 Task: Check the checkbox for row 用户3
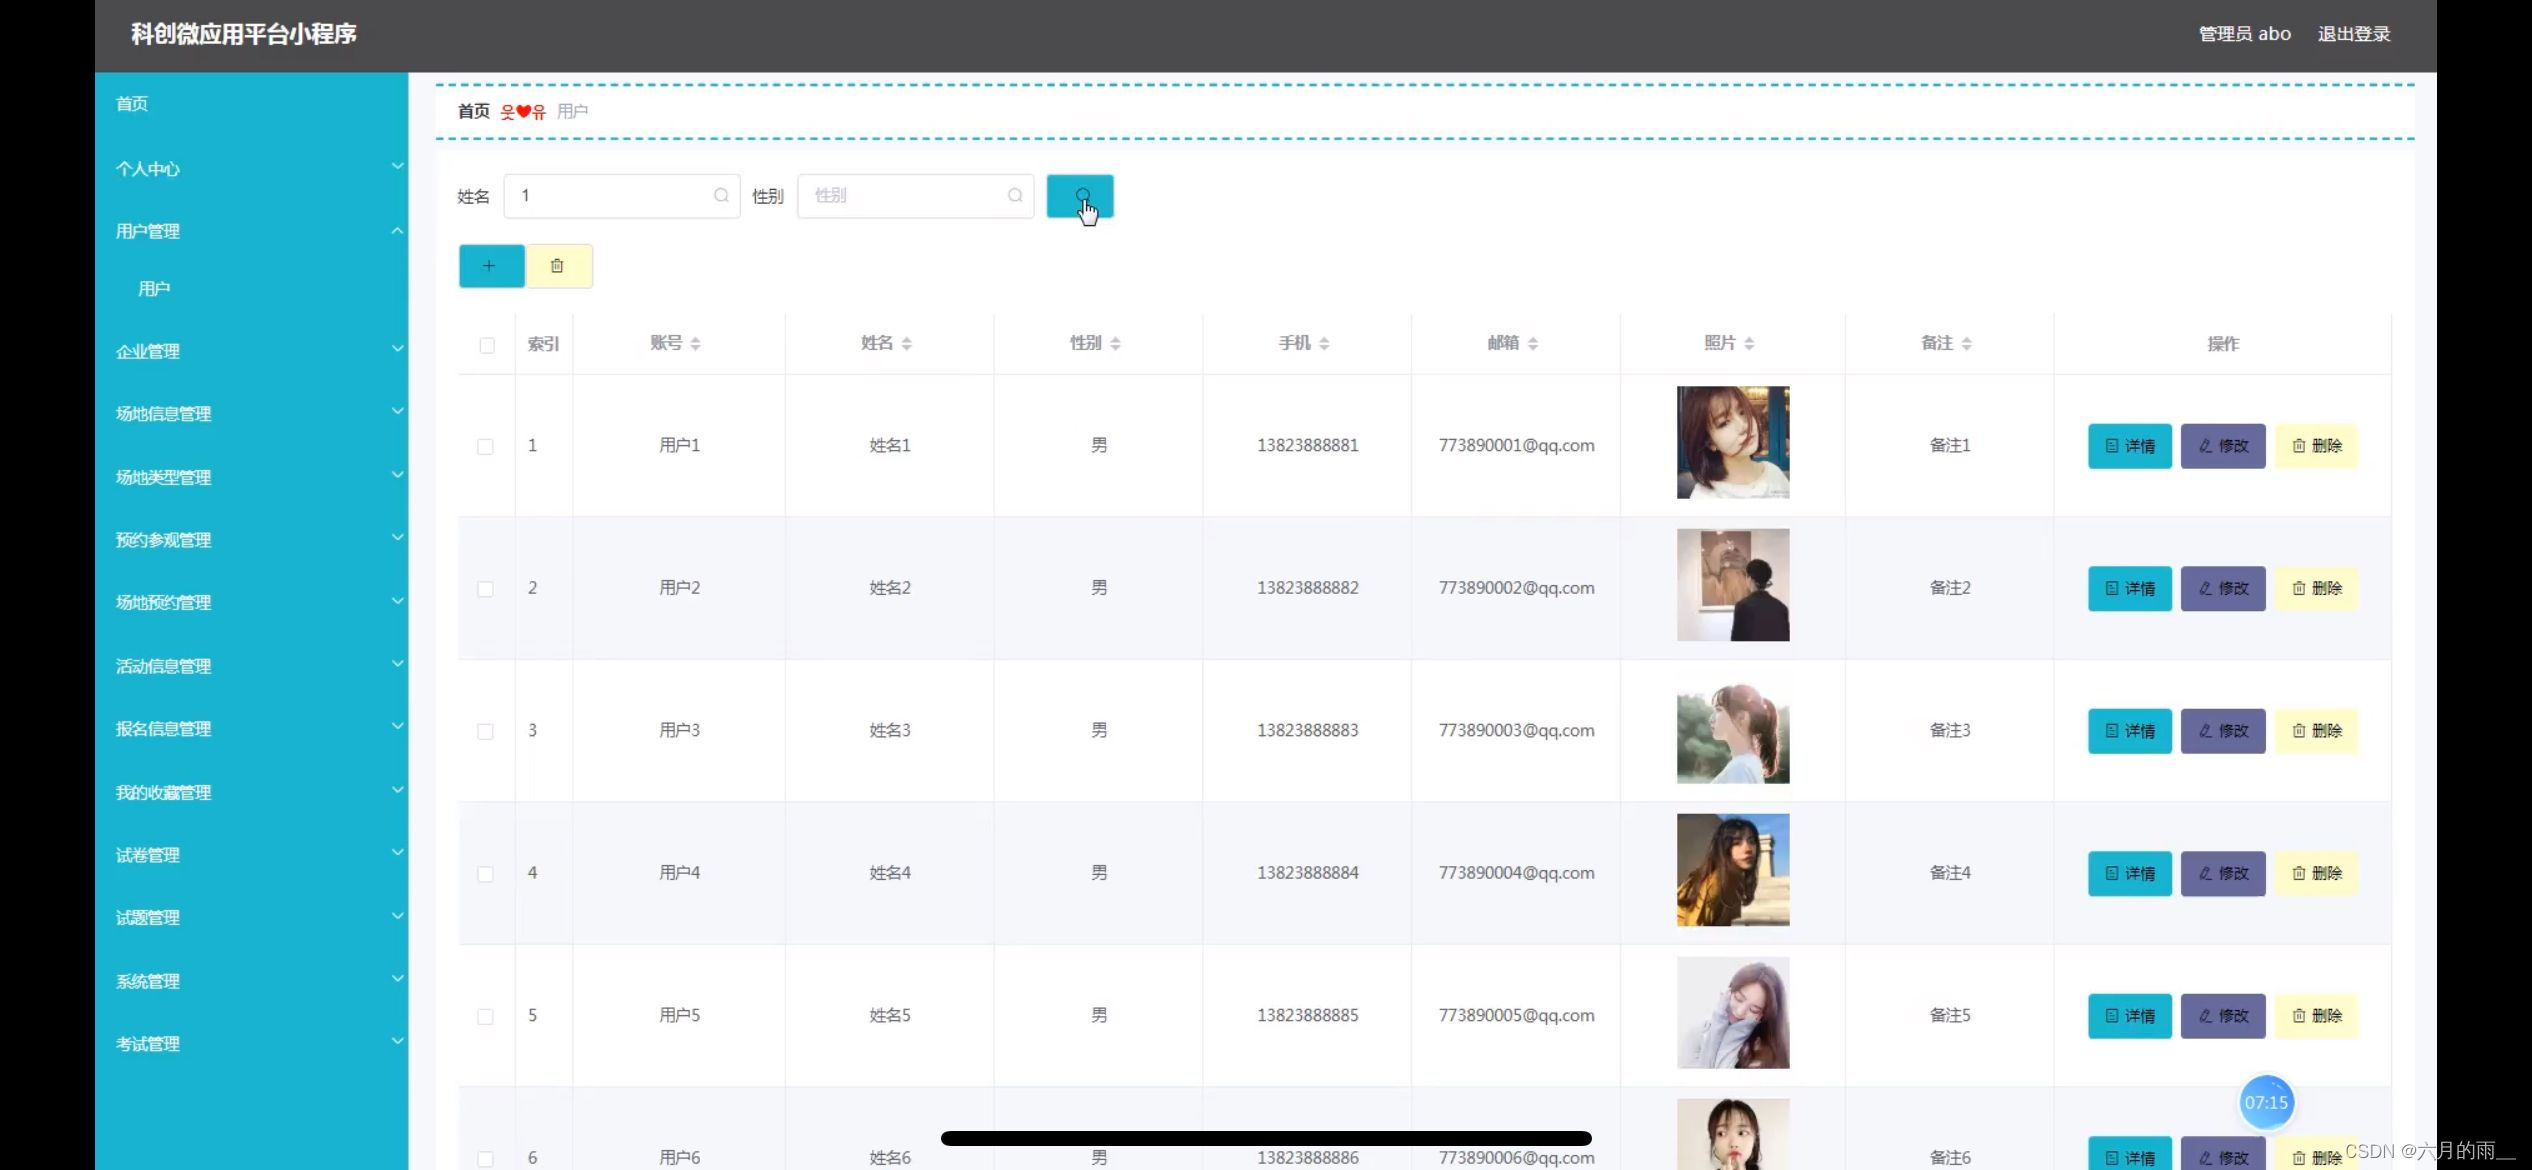[485, 731]
